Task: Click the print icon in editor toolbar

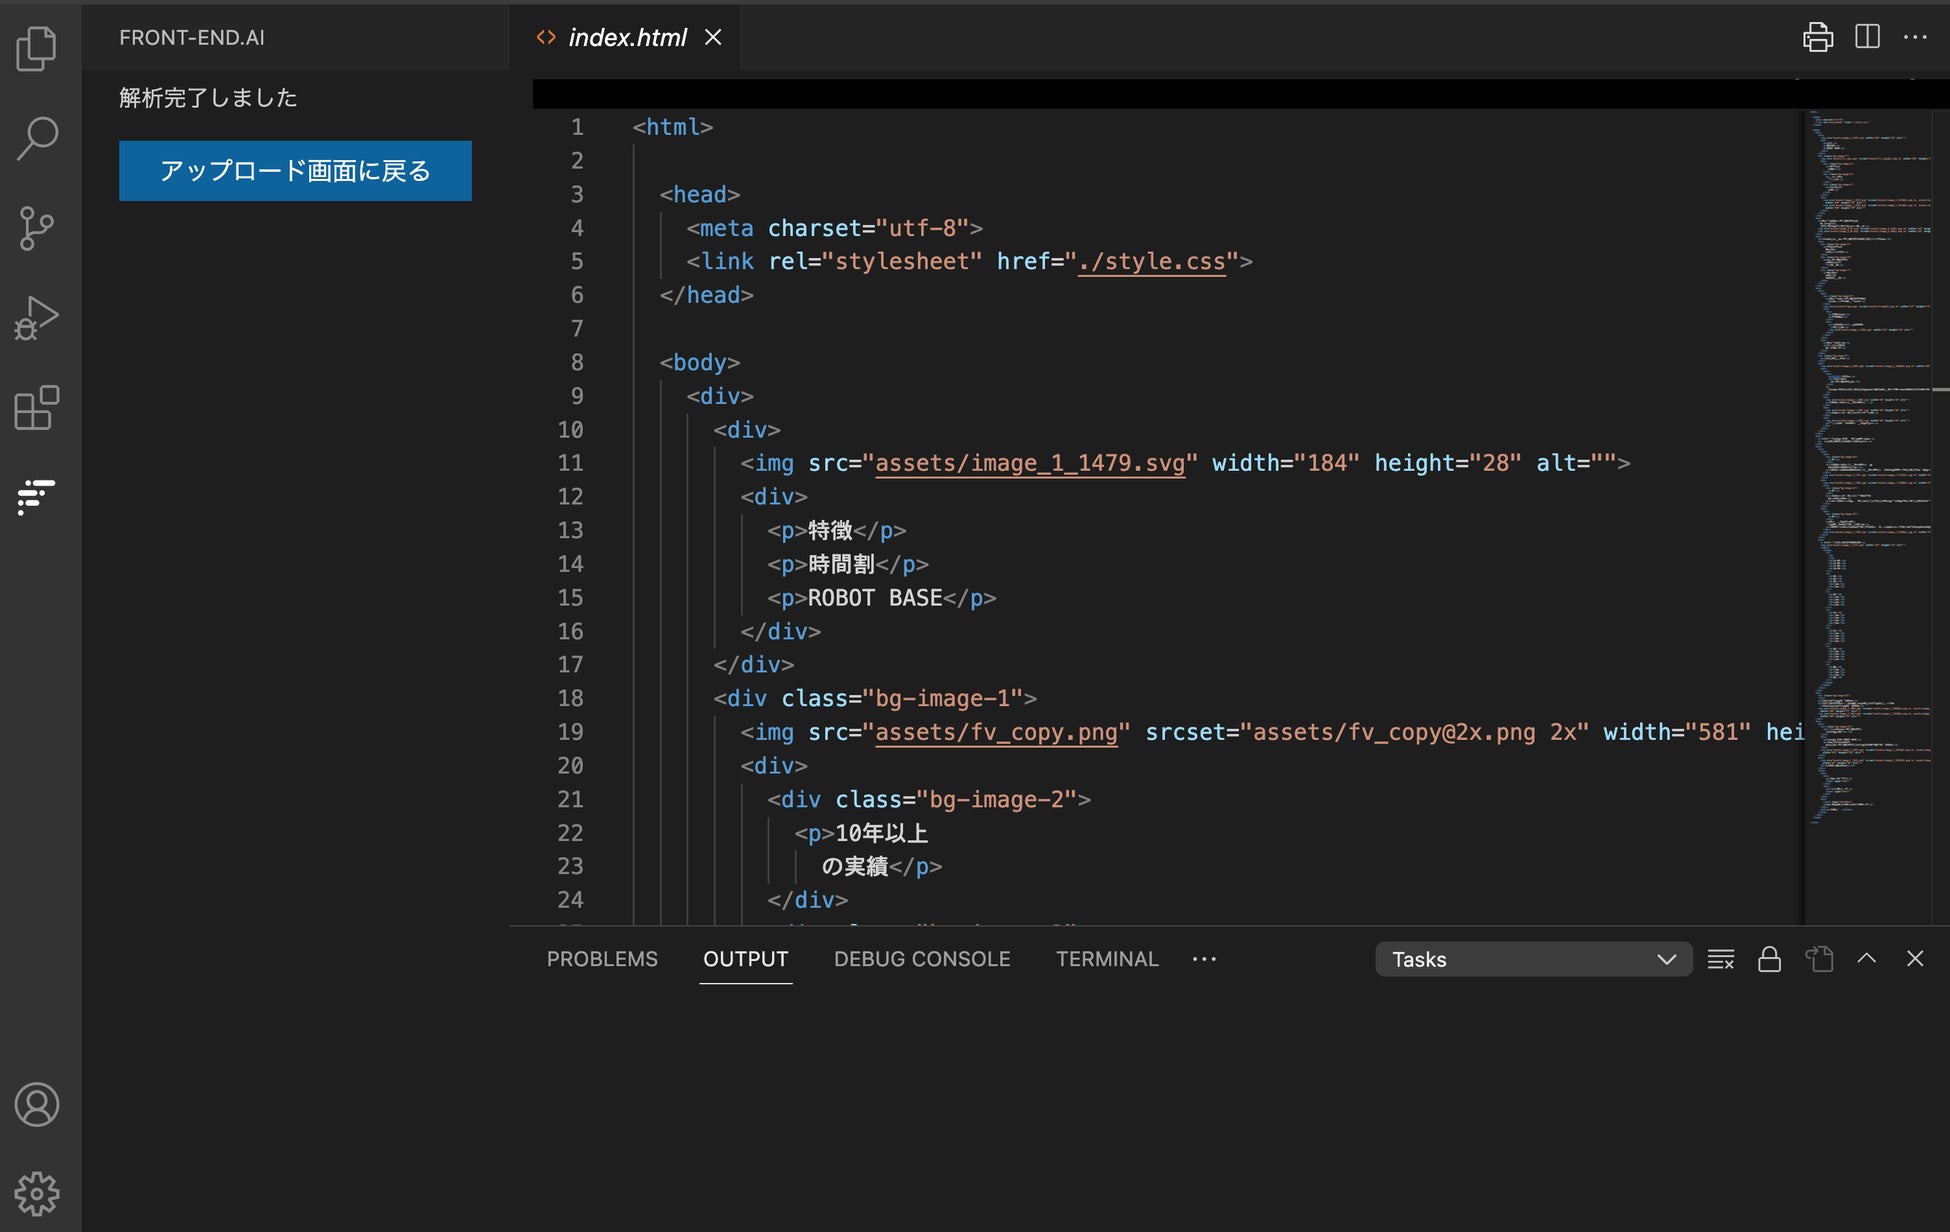Action: [x=1817, y=37]
